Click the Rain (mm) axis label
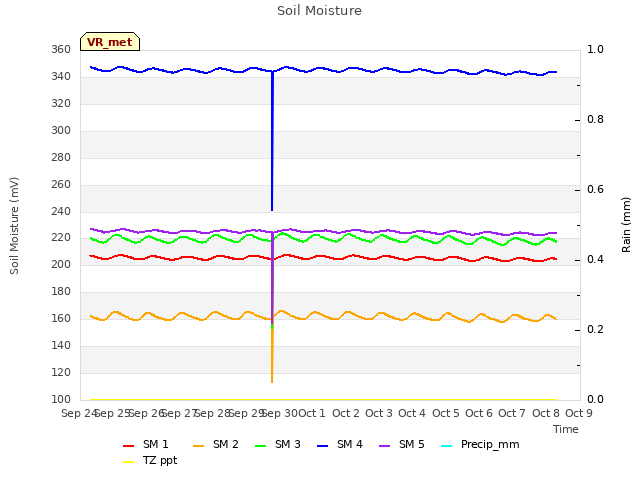 coord(626,225)
